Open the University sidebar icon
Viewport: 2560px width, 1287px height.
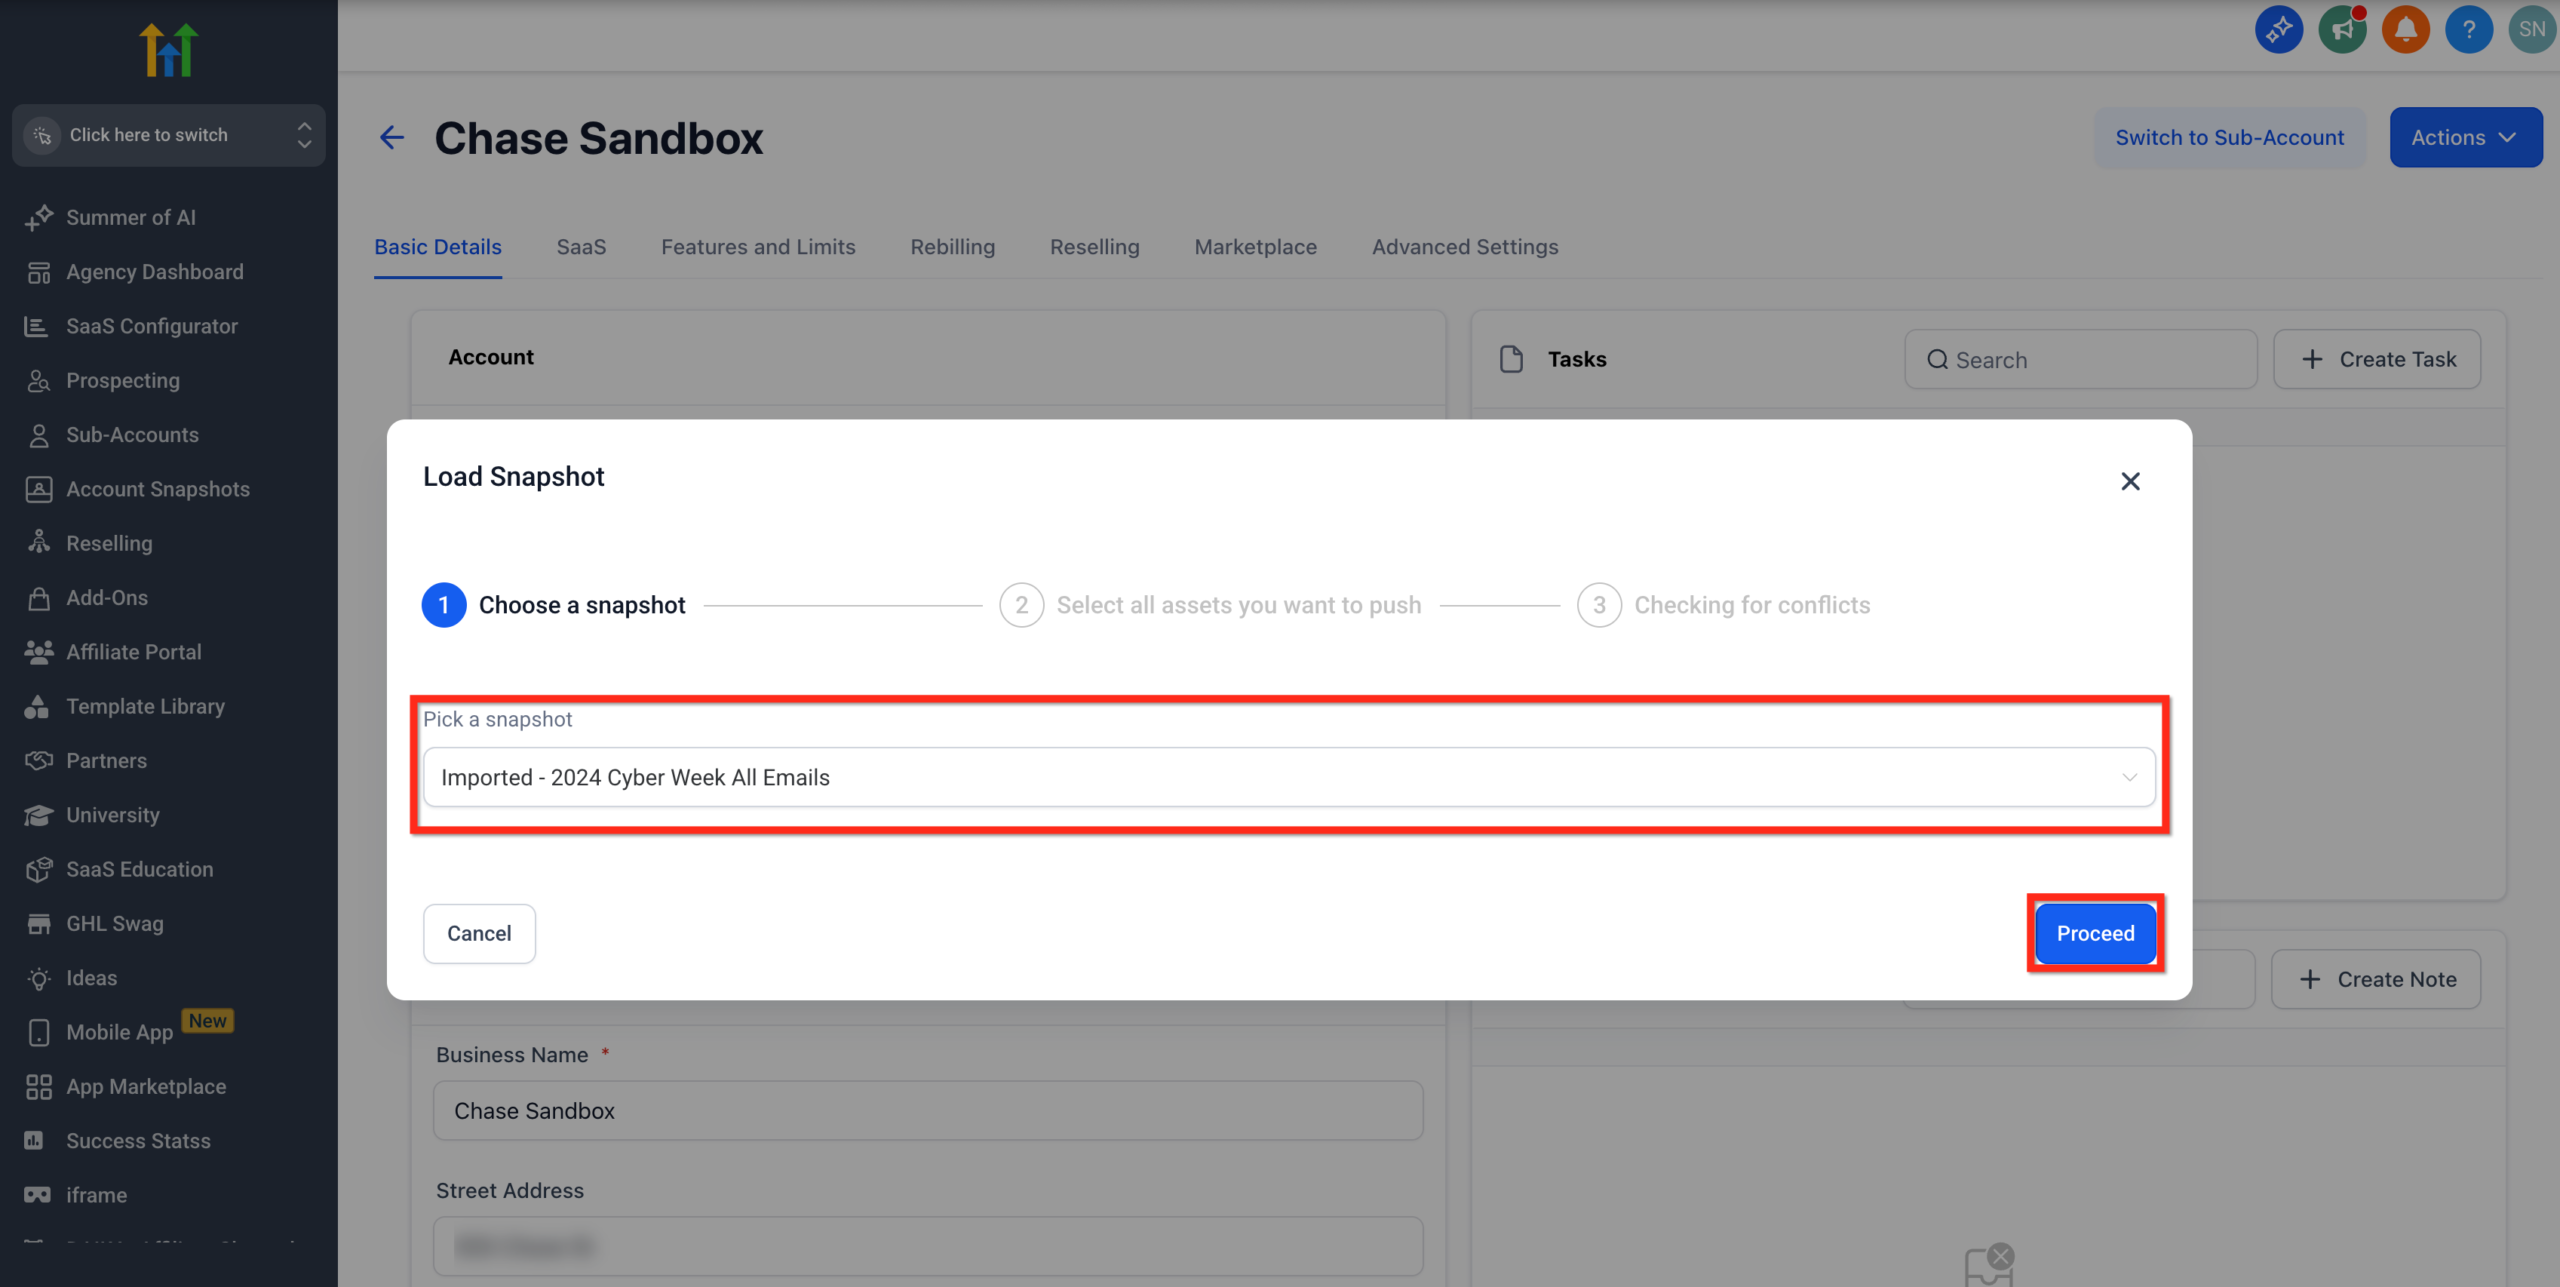click(111, 814)
